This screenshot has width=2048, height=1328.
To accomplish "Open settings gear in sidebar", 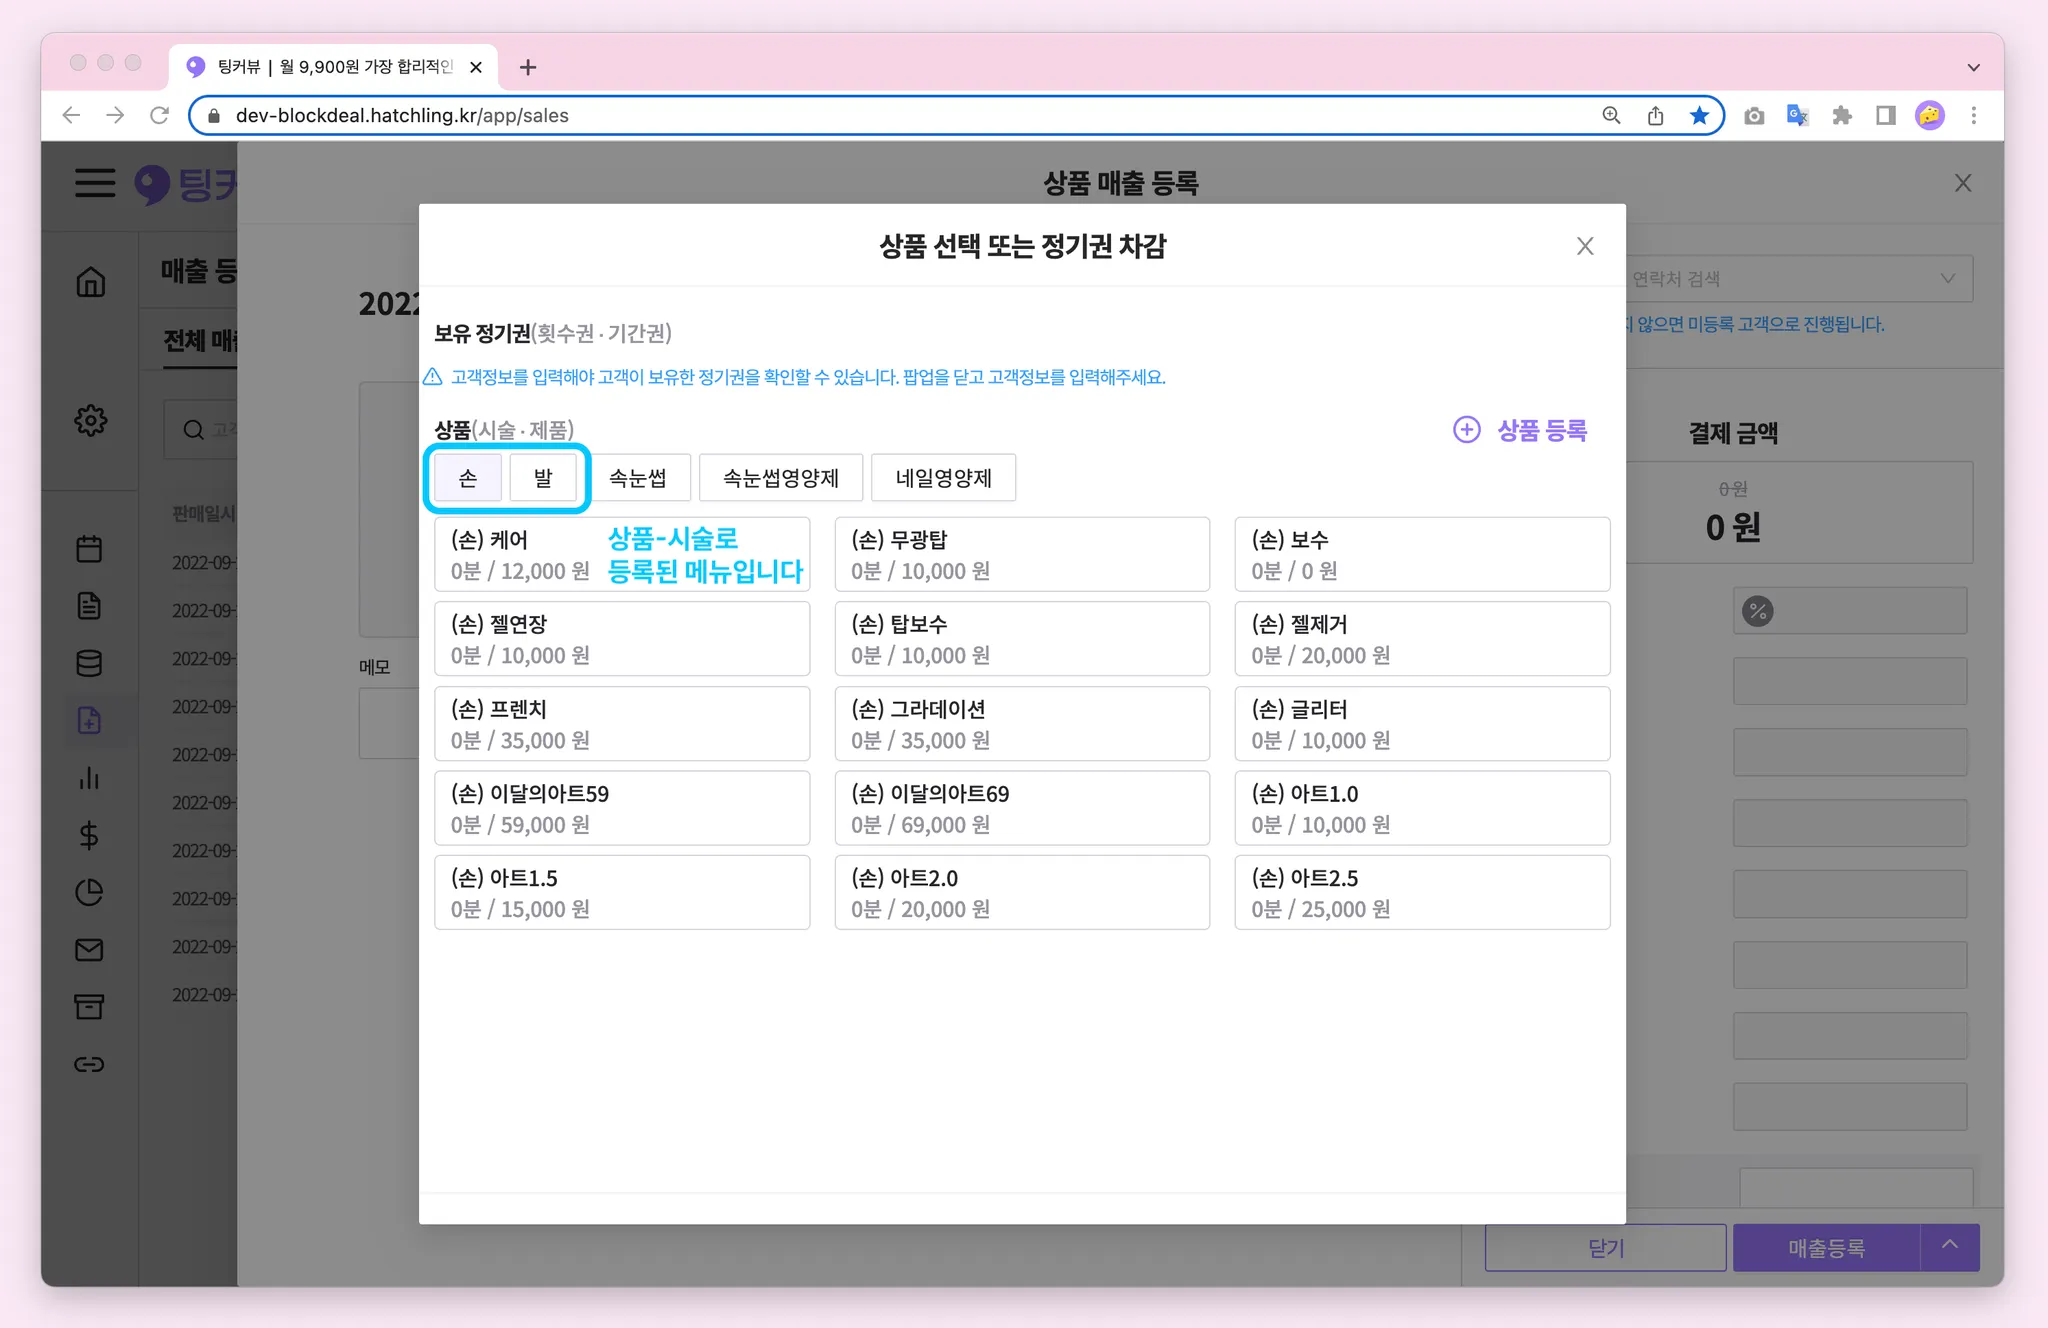I will 90,420.
